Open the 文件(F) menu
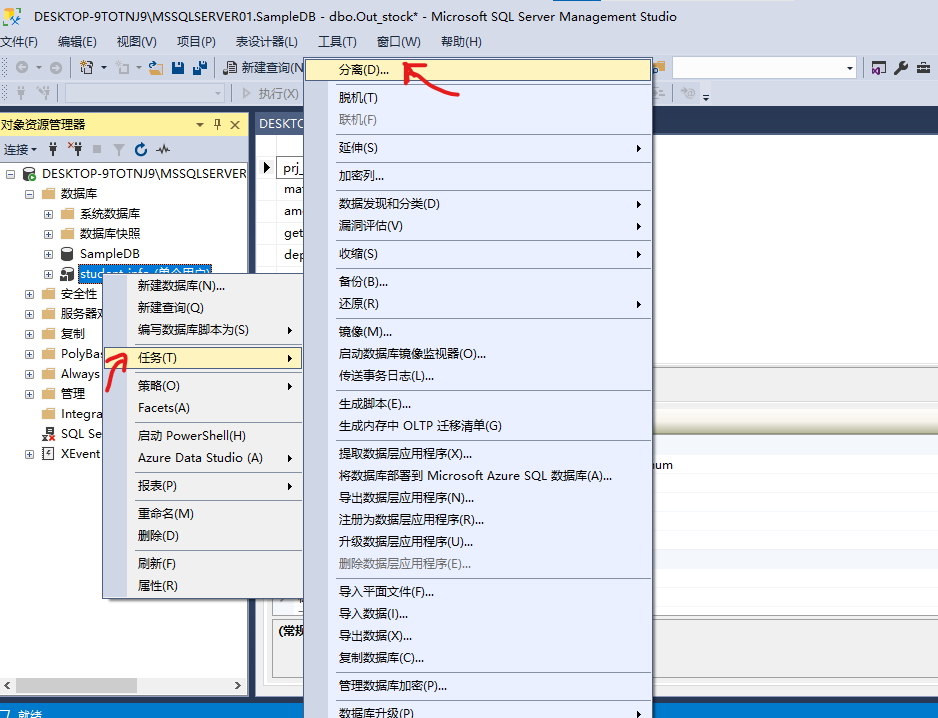Image resolution: width=938 pixels, height=718 pixels. [x=19, y=41]
